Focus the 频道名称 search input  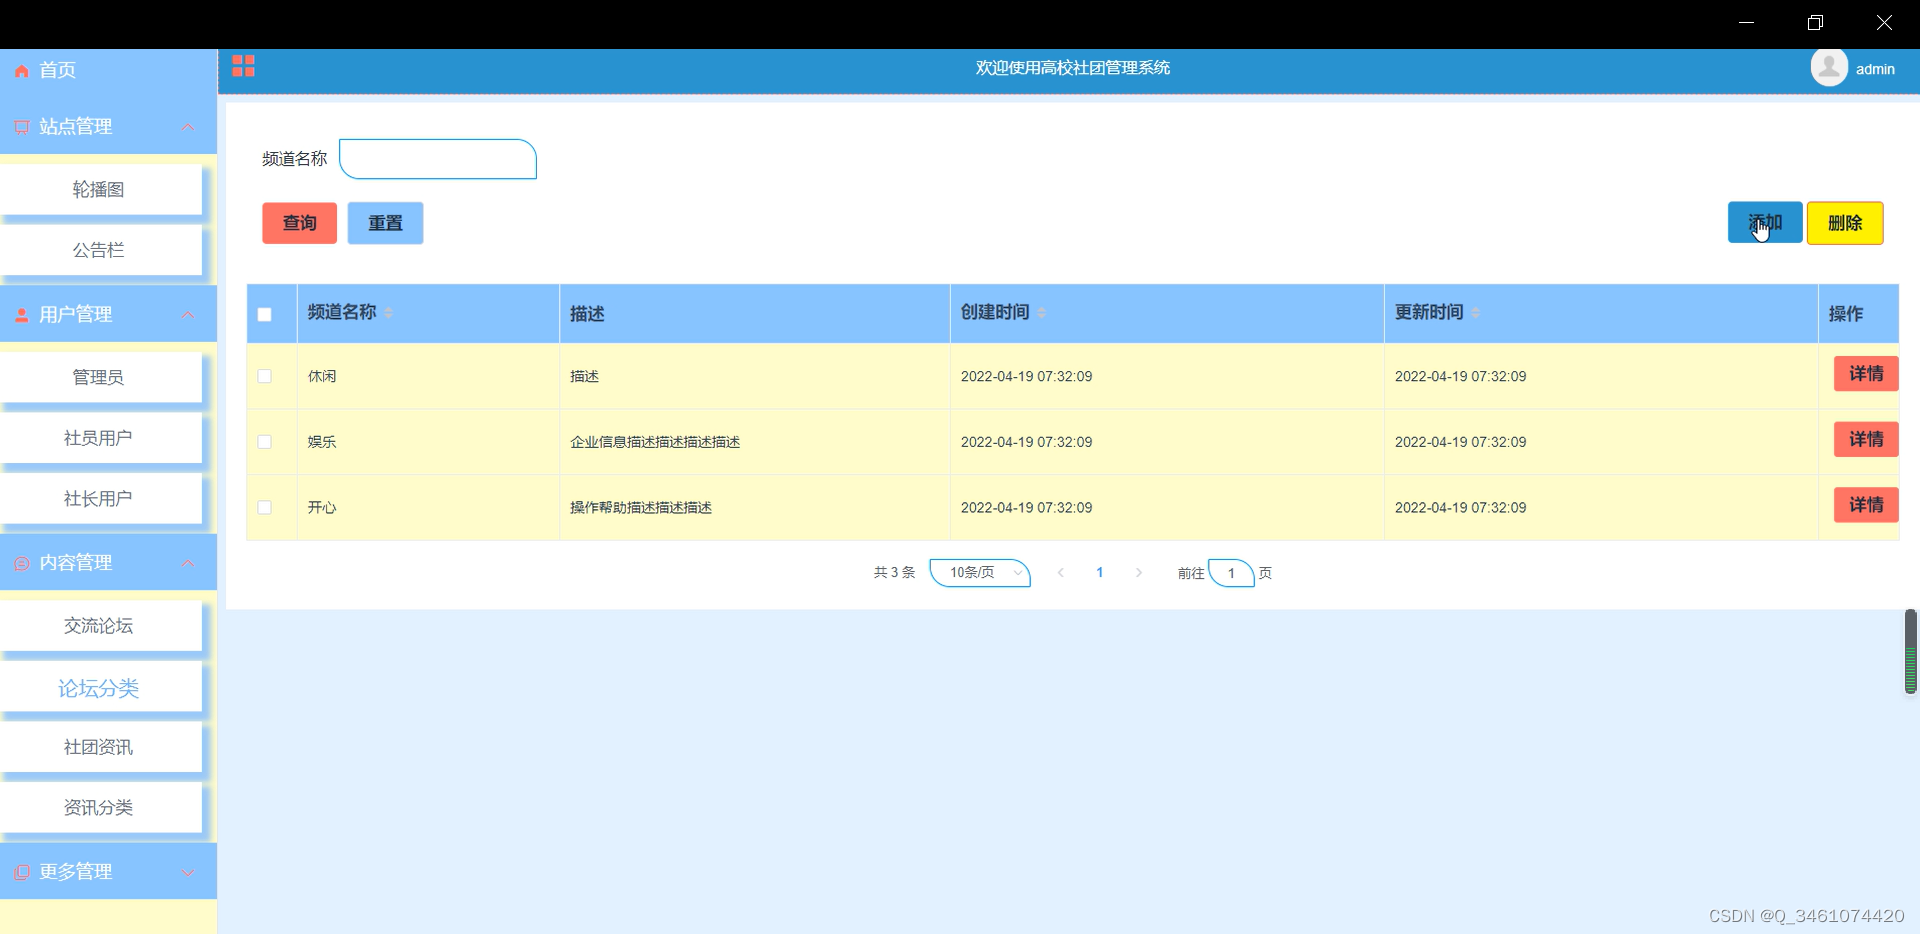coord(438,159)
